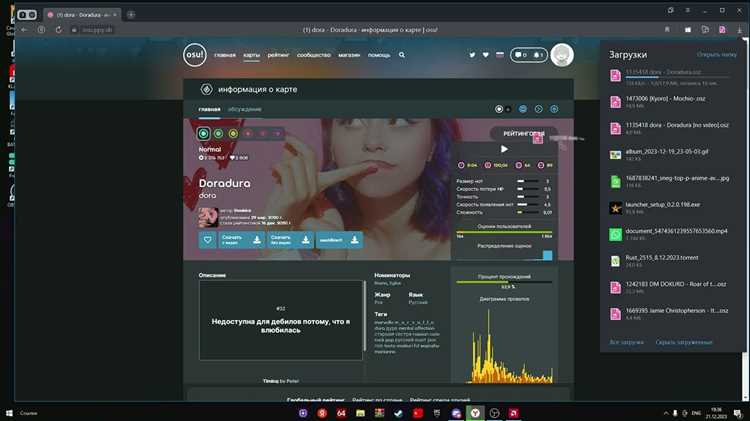The image size is (750, 421).
Task: Open Rust_2515 torrent download
Action: (671, 261)
